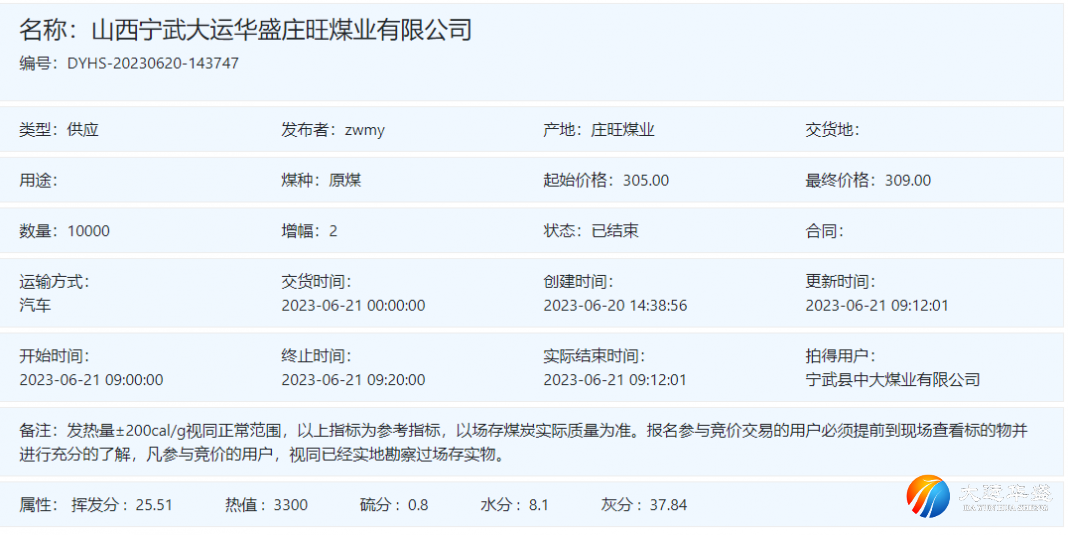This screenshot has height=535, width=1068.
Task: Click the publisher name zwmy
Action: (x=364, y=130)
